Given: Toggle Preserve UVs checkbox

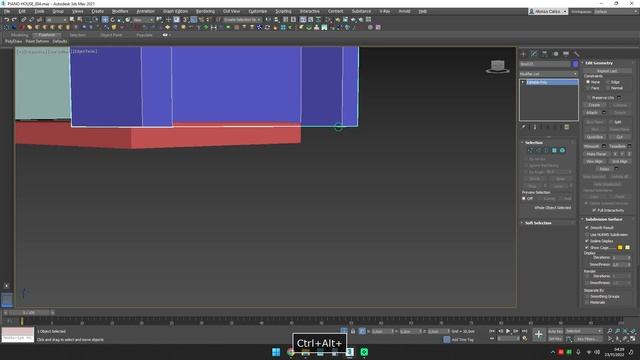Looking at the screenshot, I should 589,98.
